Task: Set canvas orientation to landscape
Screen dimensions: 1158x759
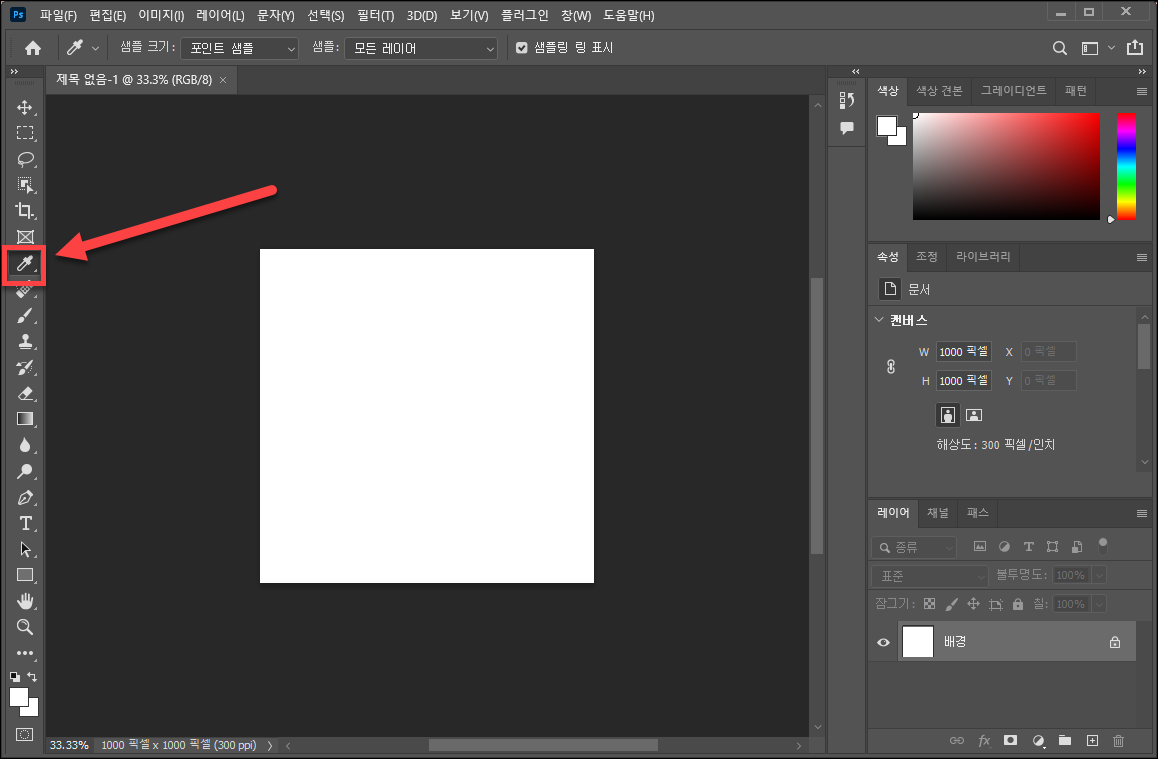Action: click(x=974, y=415)
